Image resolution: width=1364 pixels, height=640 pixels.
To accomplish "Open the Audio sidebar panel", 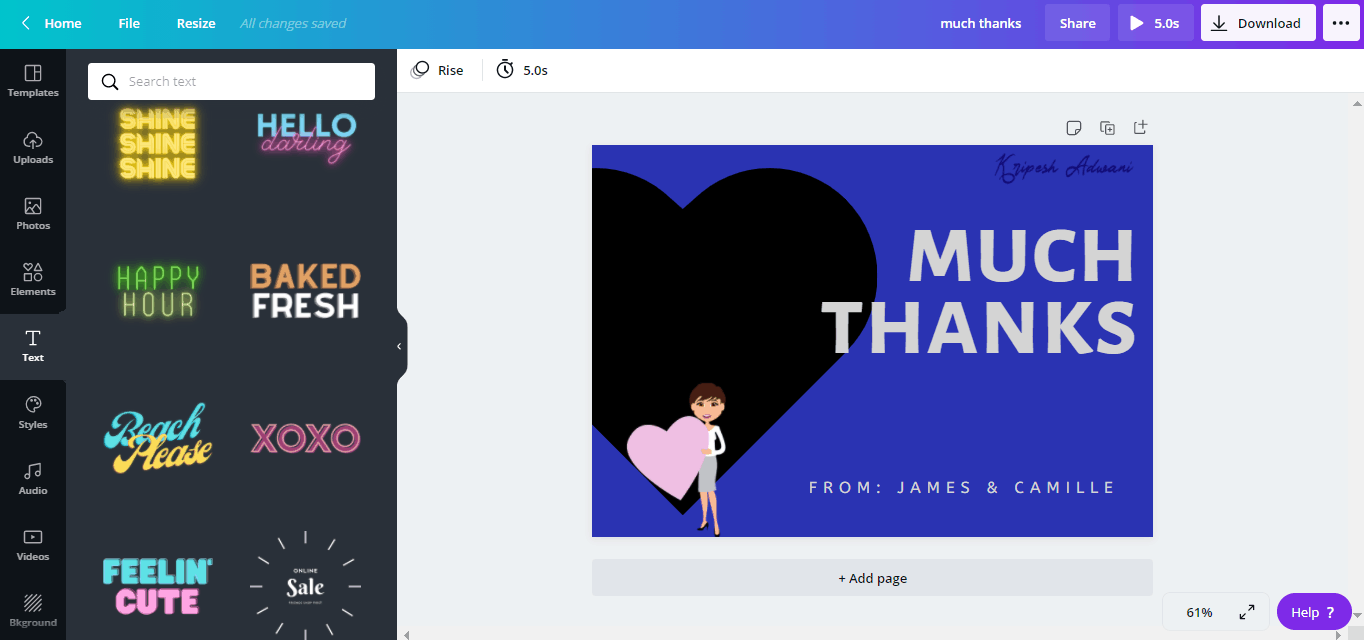I will tap(33, 478).
